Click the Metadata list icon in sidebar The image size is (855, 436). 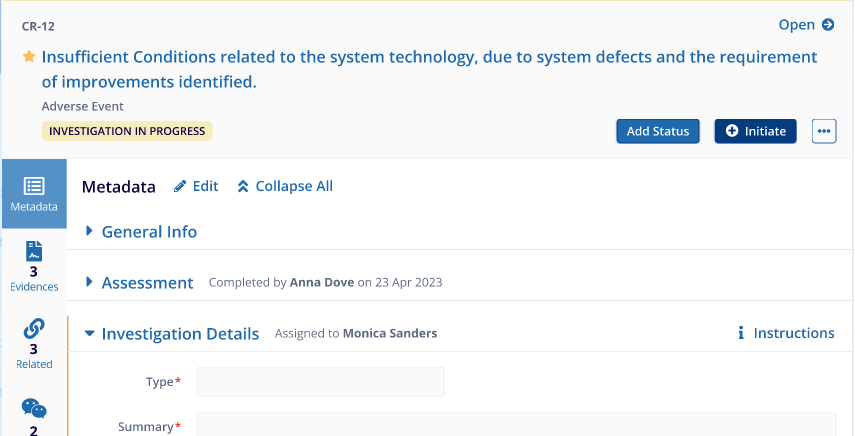point(34,186)
